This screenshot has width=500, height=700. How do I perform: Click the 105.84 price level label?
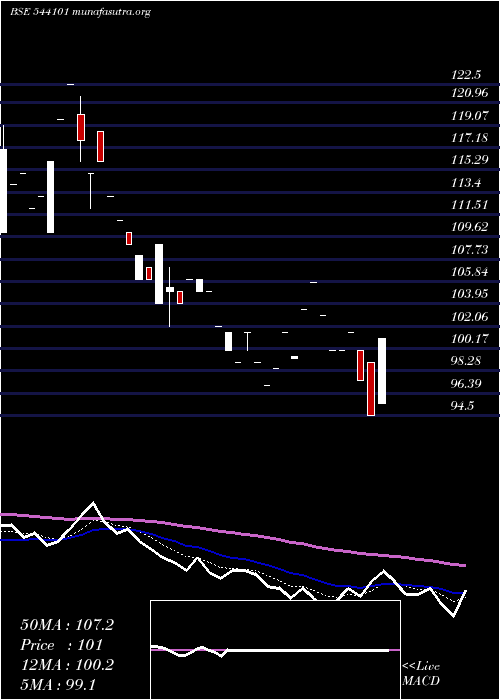470,272
